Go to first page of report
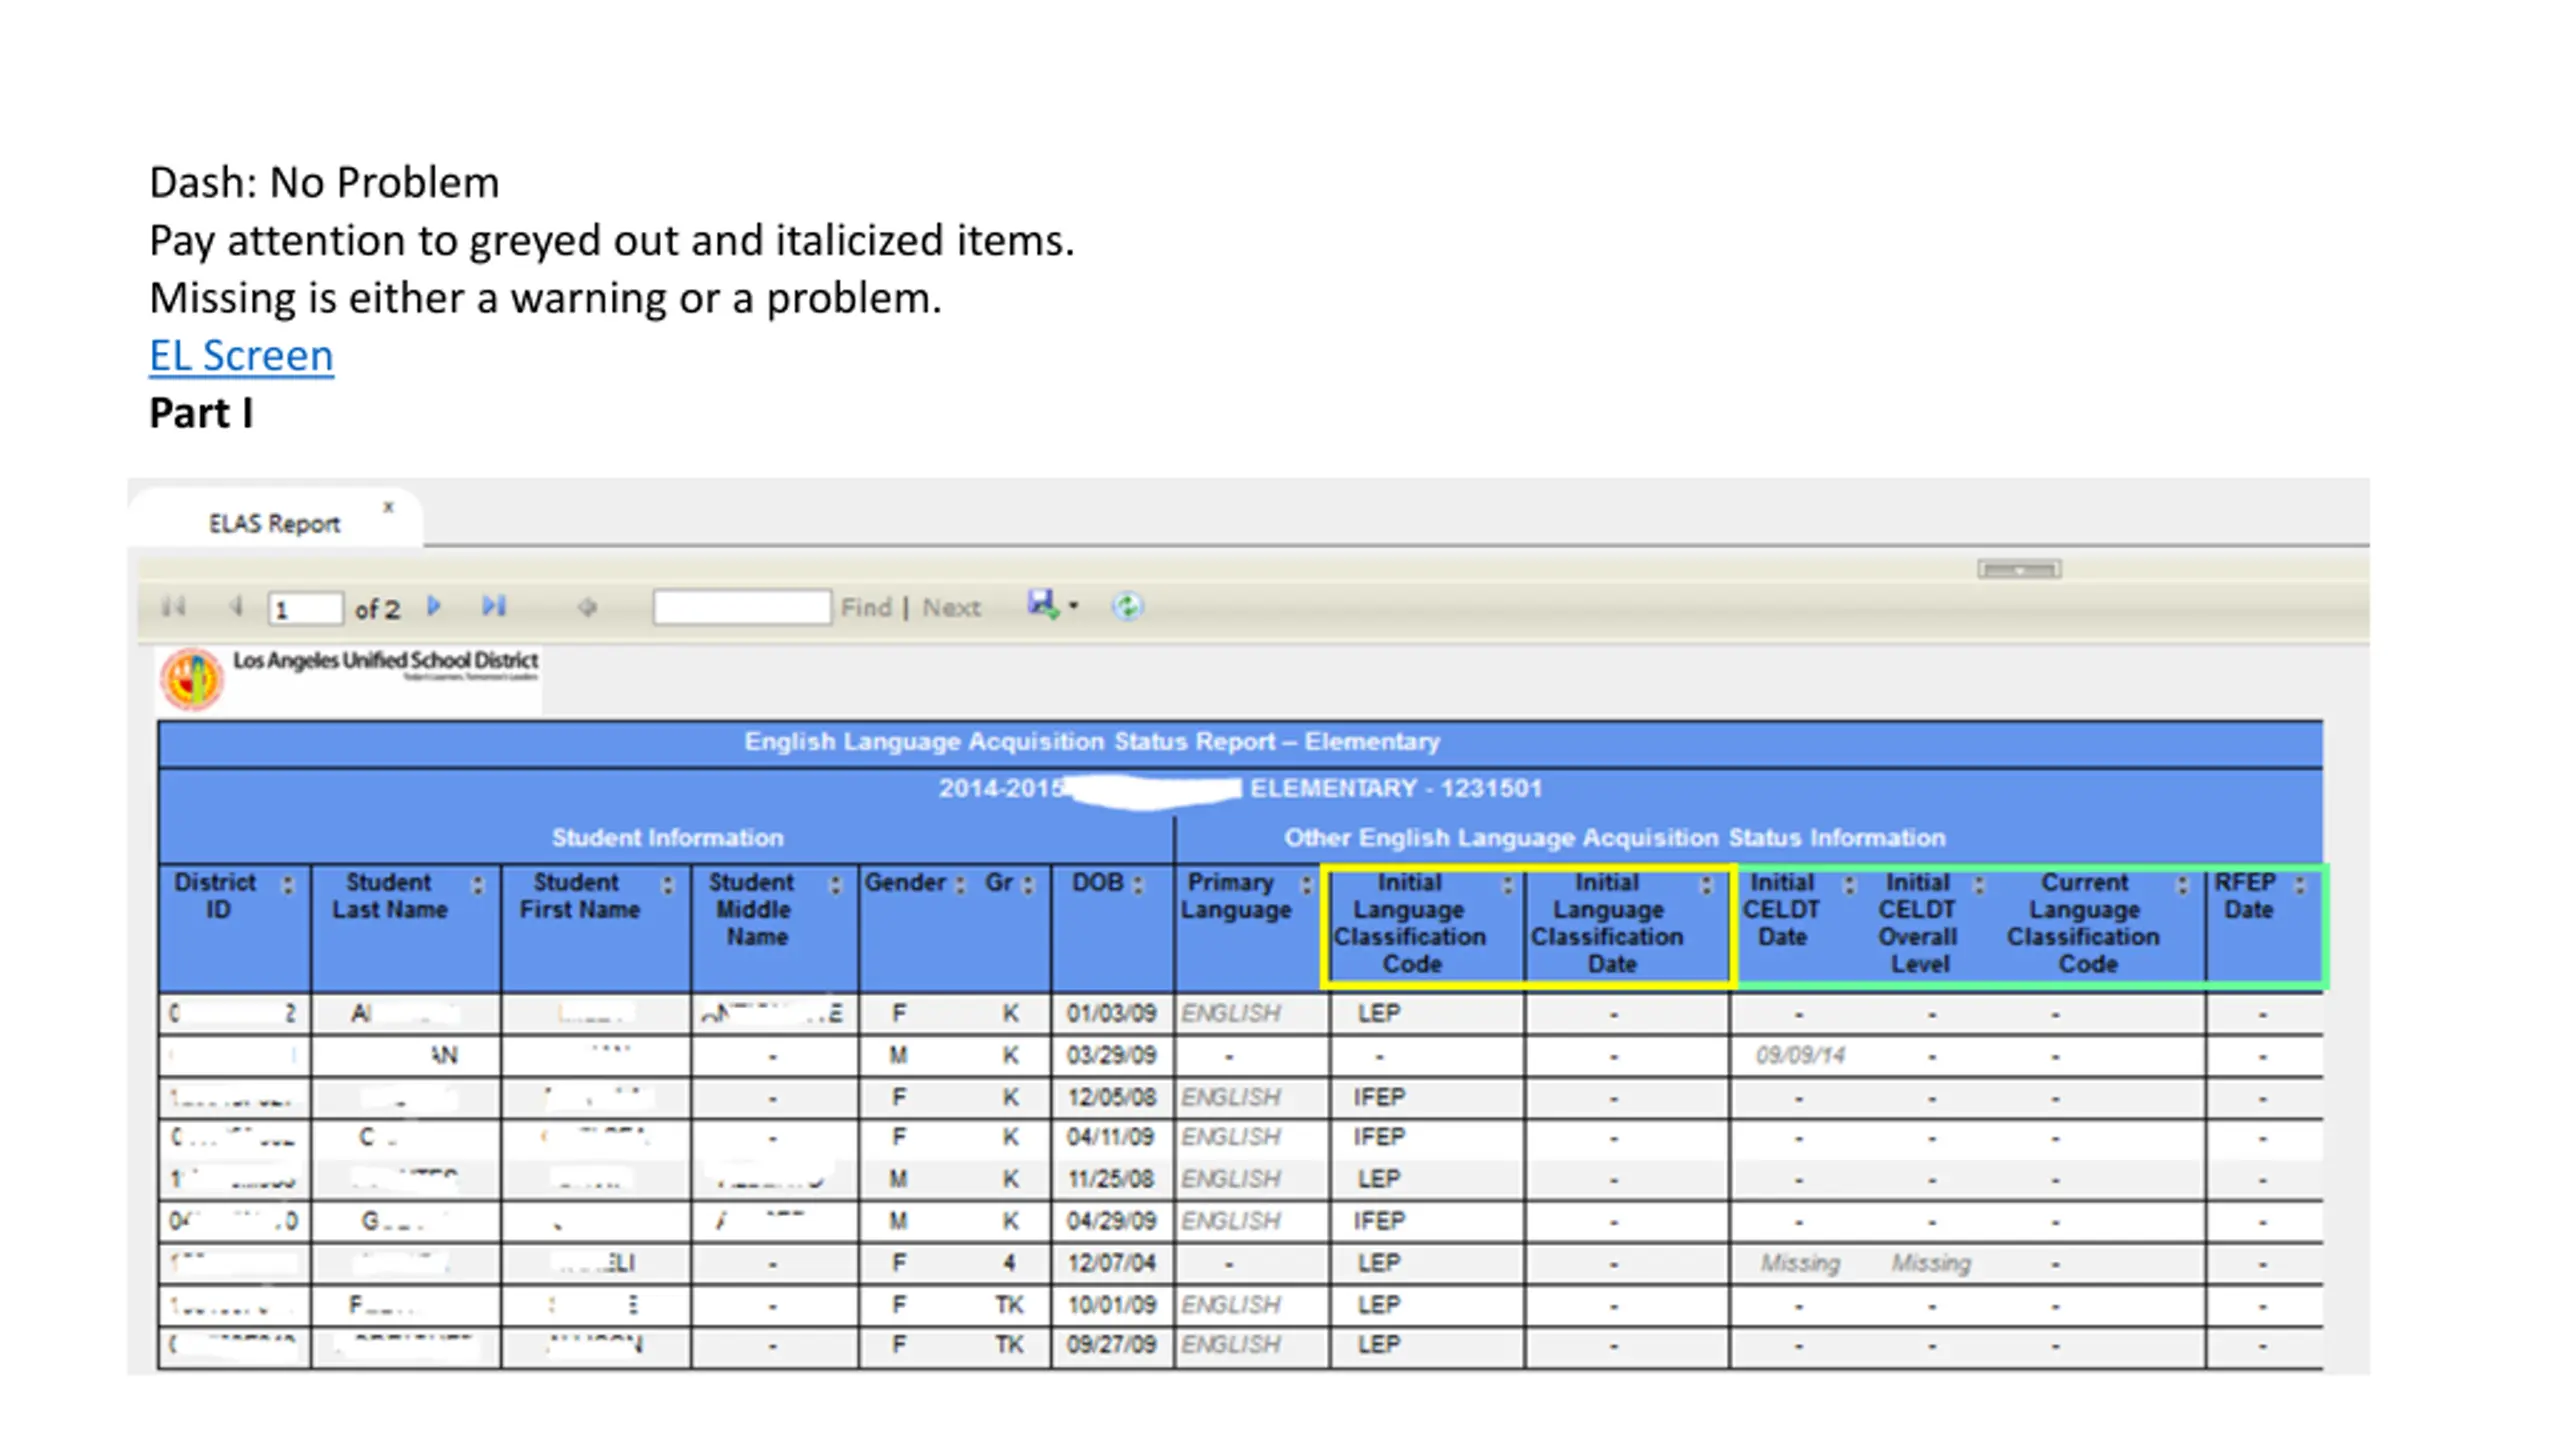The width and height of the screenshot is (2560, 1440). [174, 606]
